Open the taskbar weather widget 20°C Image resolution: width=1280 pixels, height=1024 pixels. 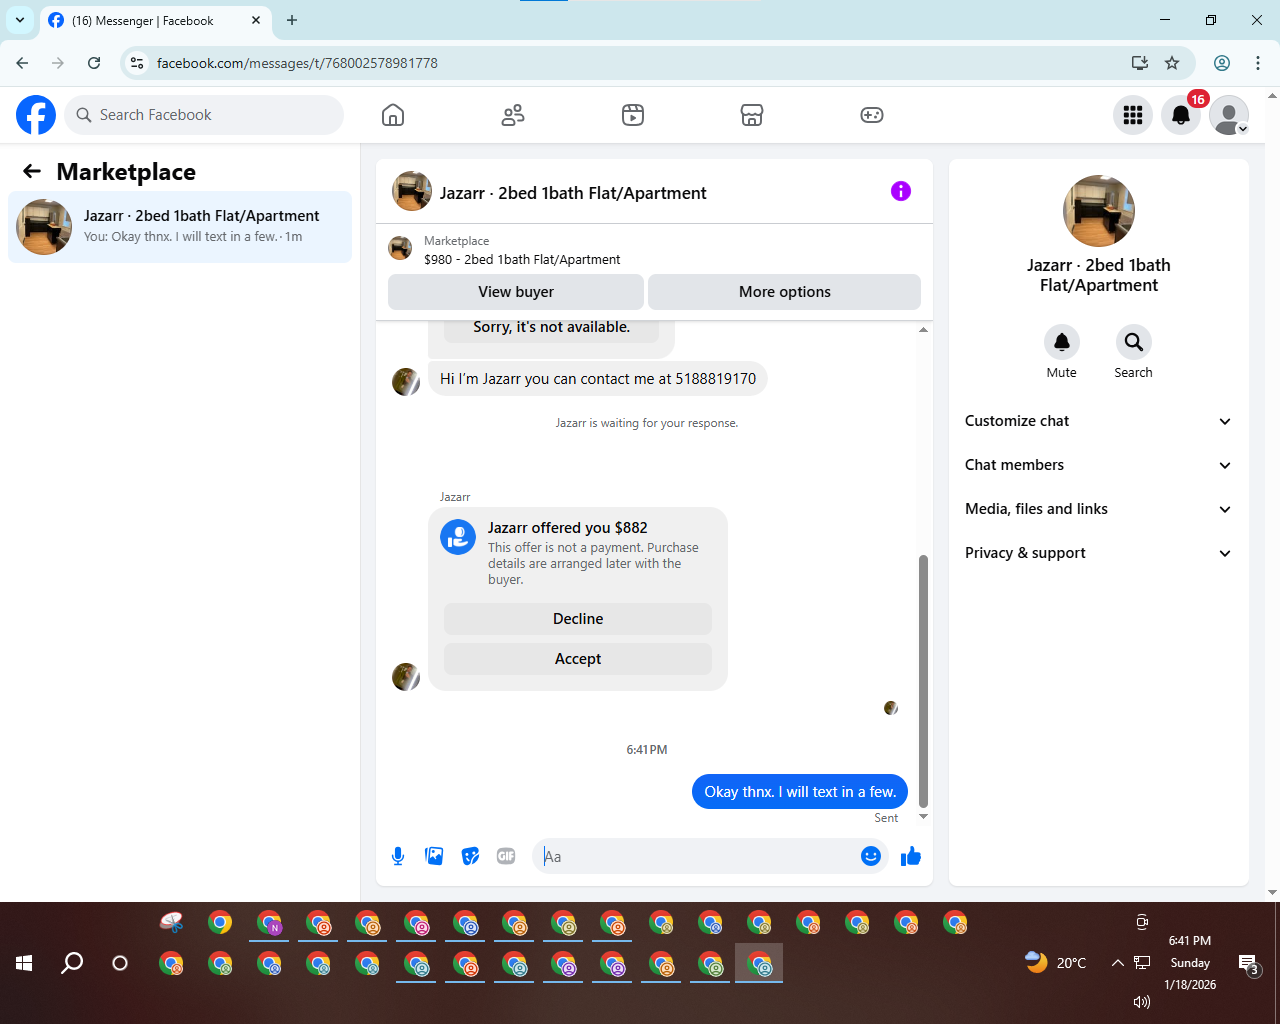[x=1056, y=963]
